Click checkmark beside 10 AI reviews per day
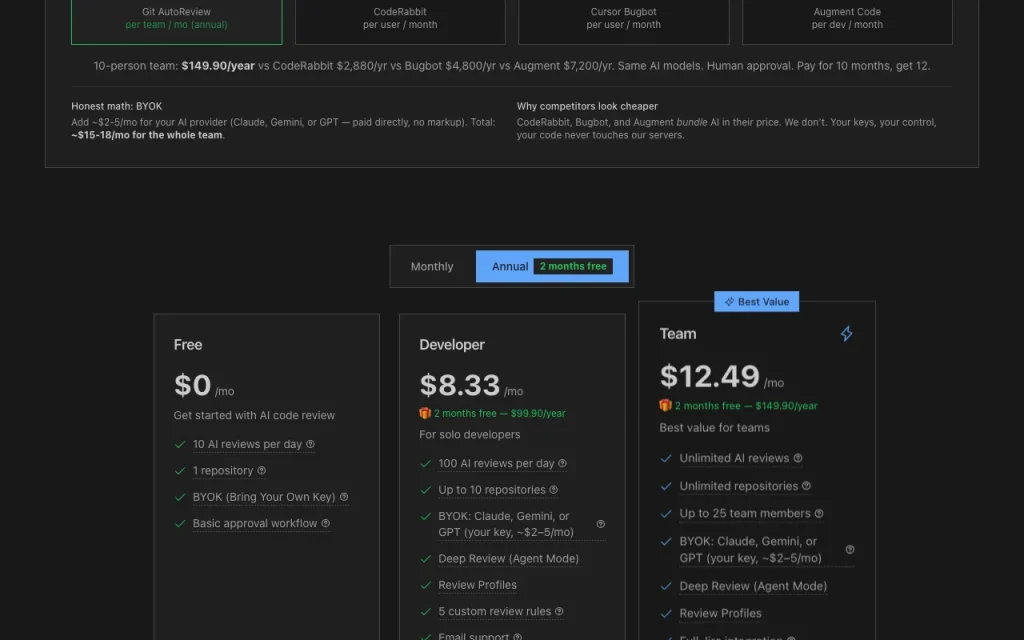 180,444
